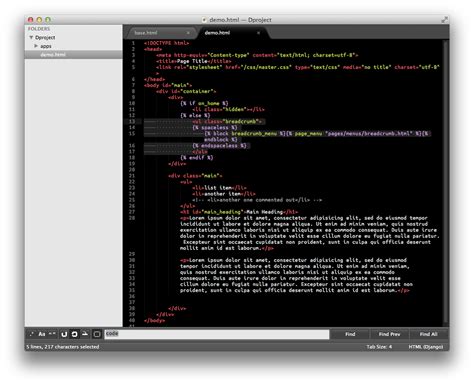Toggle the in-selection search icon

(x=85, y=334)
